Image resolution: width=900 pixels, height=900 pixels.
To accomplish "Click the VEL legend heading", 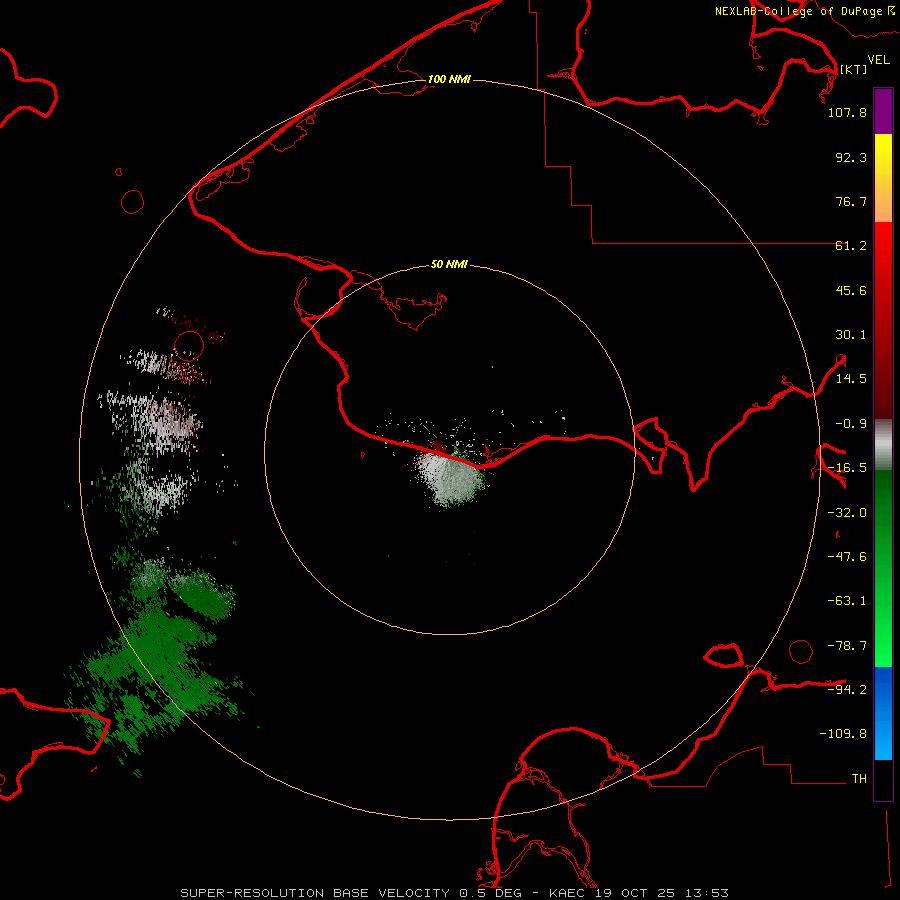I will pyautogui.click(x=878, y=60).
